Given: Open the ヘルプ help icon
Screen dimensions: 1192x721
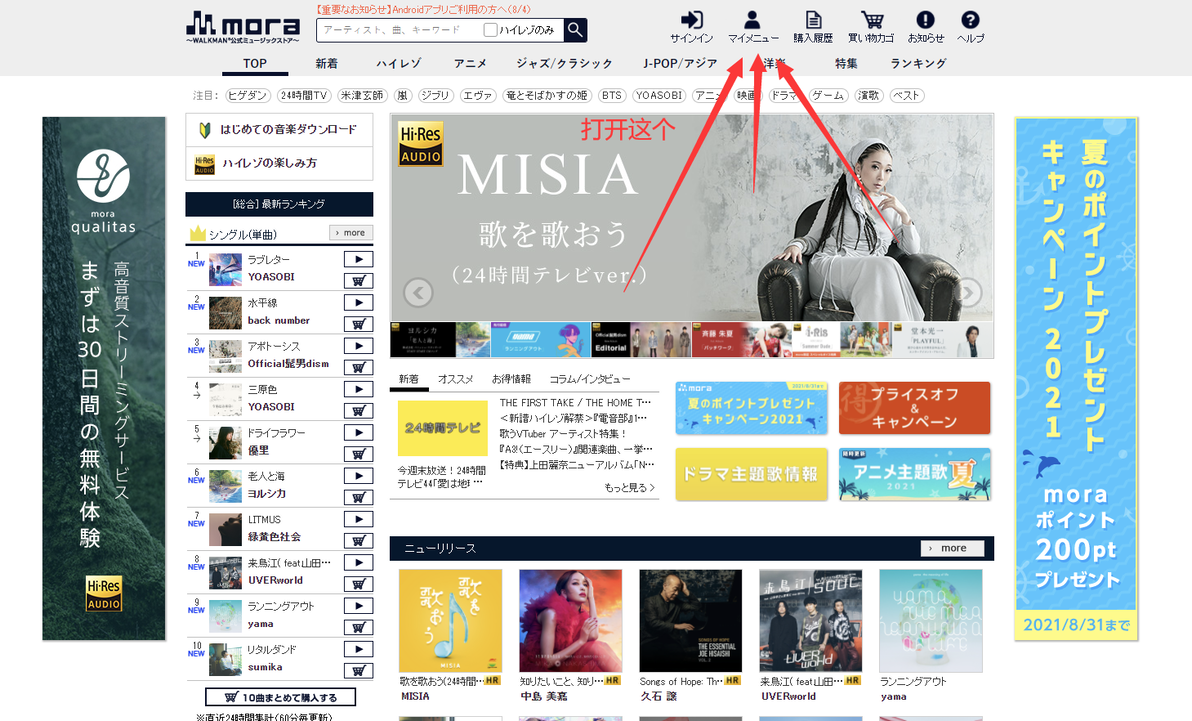Looking at the screenshot, I should (970, 27).
